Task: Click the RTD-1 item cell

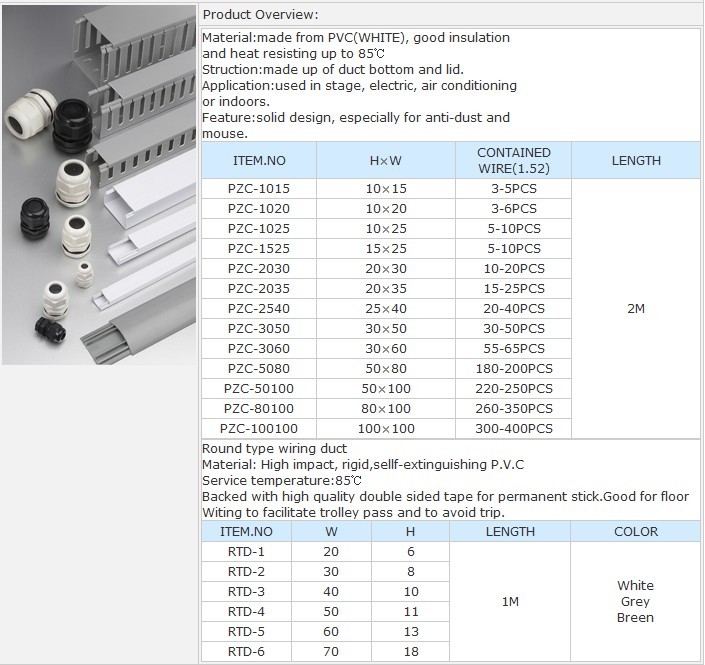Action: (246, 552)
